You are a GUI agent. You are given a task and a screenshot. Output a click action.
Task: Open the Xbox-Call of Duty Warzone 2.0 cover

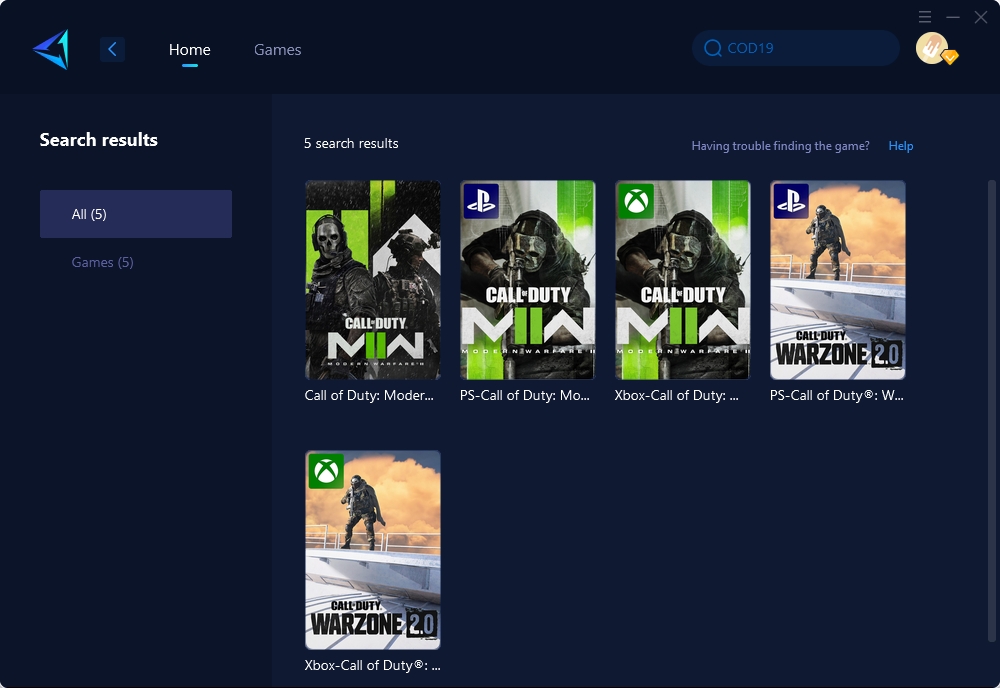(373, 550)
